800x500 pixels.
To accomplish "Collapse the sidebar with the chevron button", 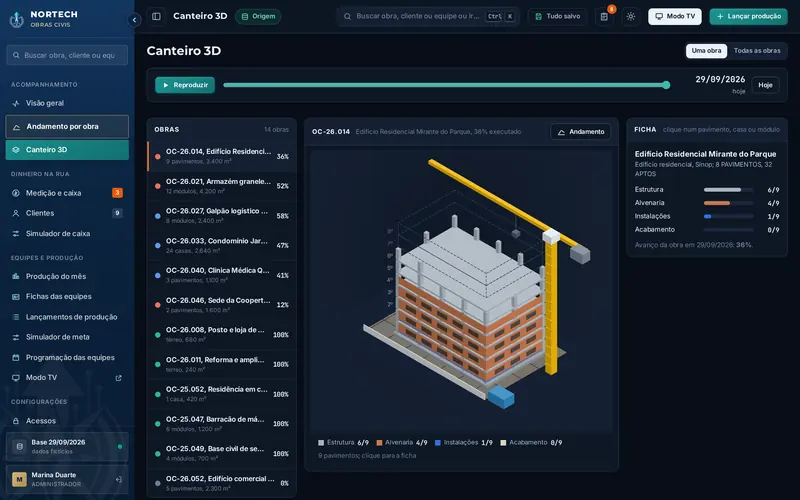I will point(134,20).
